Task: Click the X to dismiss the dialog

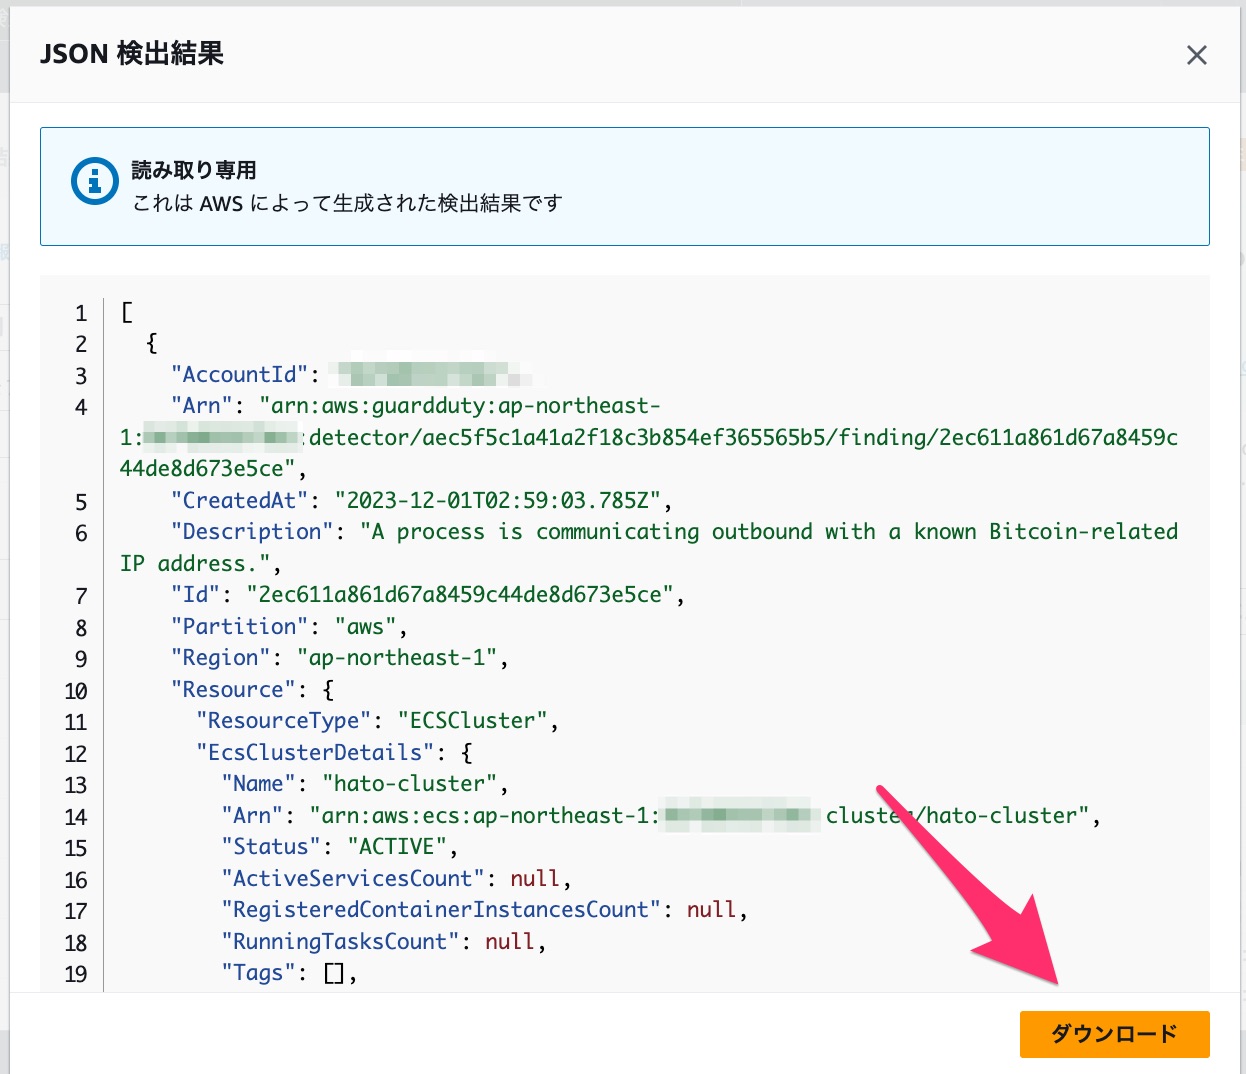Action: (x=1196, y=55)
